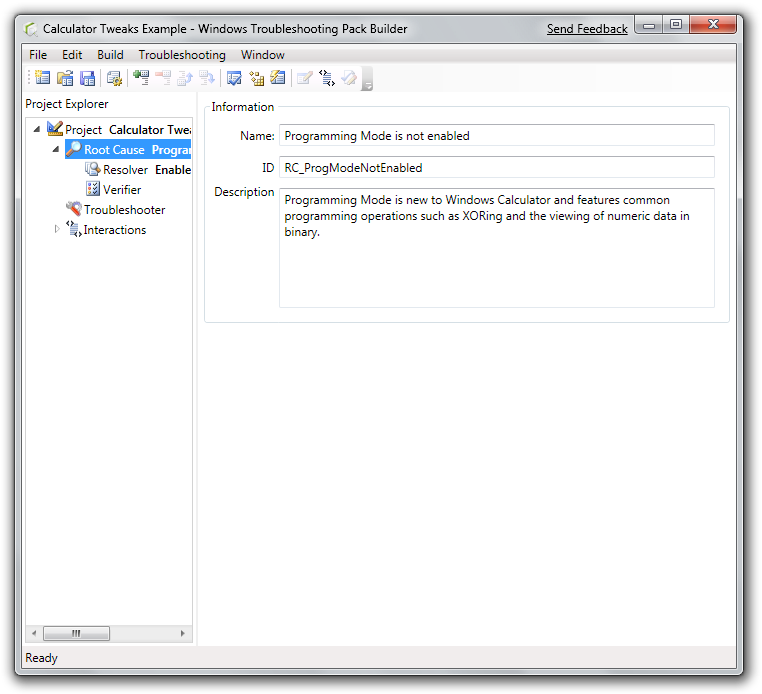Viewport: 762px width, 694px height.
Task: Open the Build menu
Action: [110, 55]
